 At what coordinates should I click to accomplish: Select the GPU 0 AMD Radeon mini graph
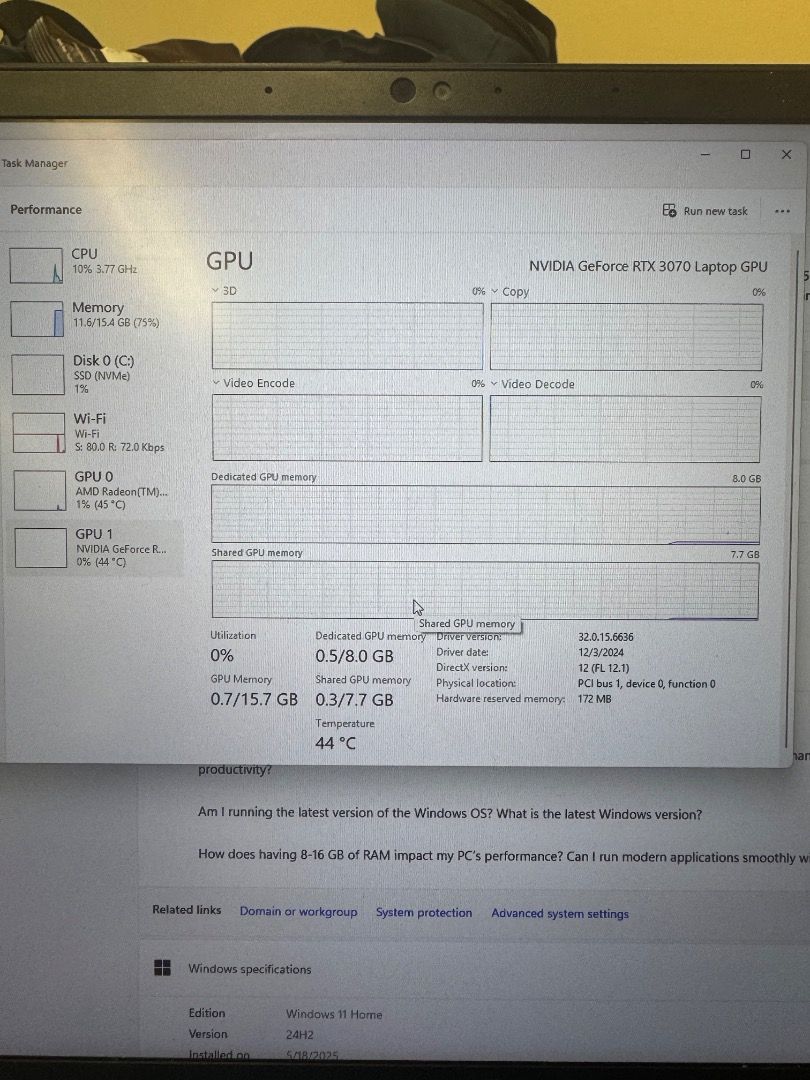pos(40,490)
